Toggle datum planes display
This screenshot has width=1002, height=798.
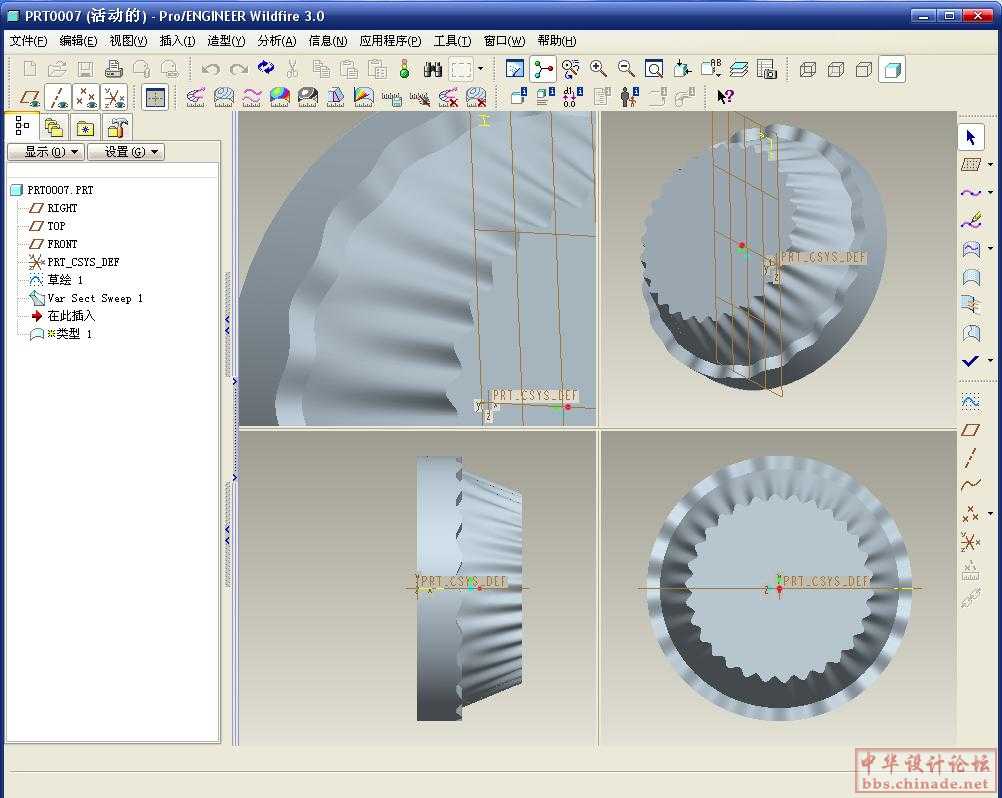tap(30, 98)
